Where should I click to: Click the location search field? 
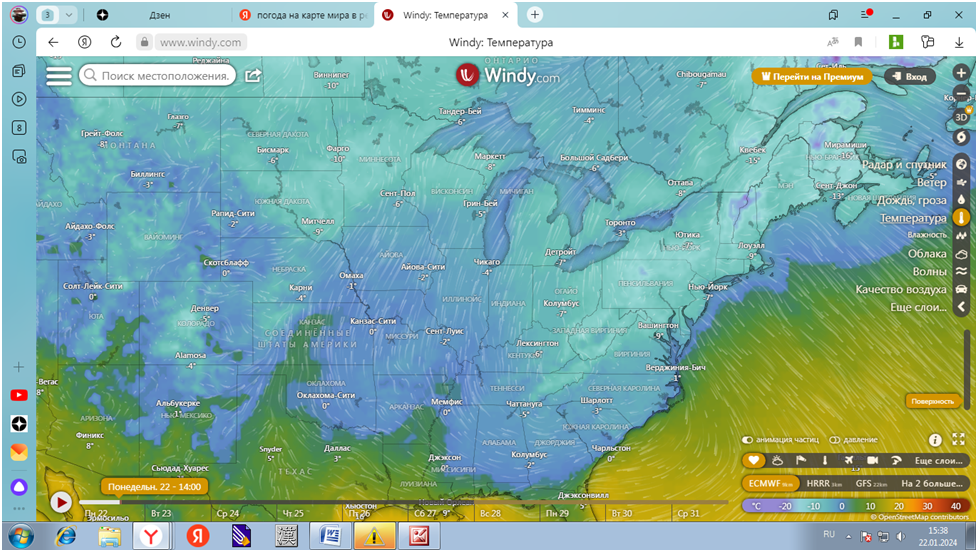pos(158,75)
